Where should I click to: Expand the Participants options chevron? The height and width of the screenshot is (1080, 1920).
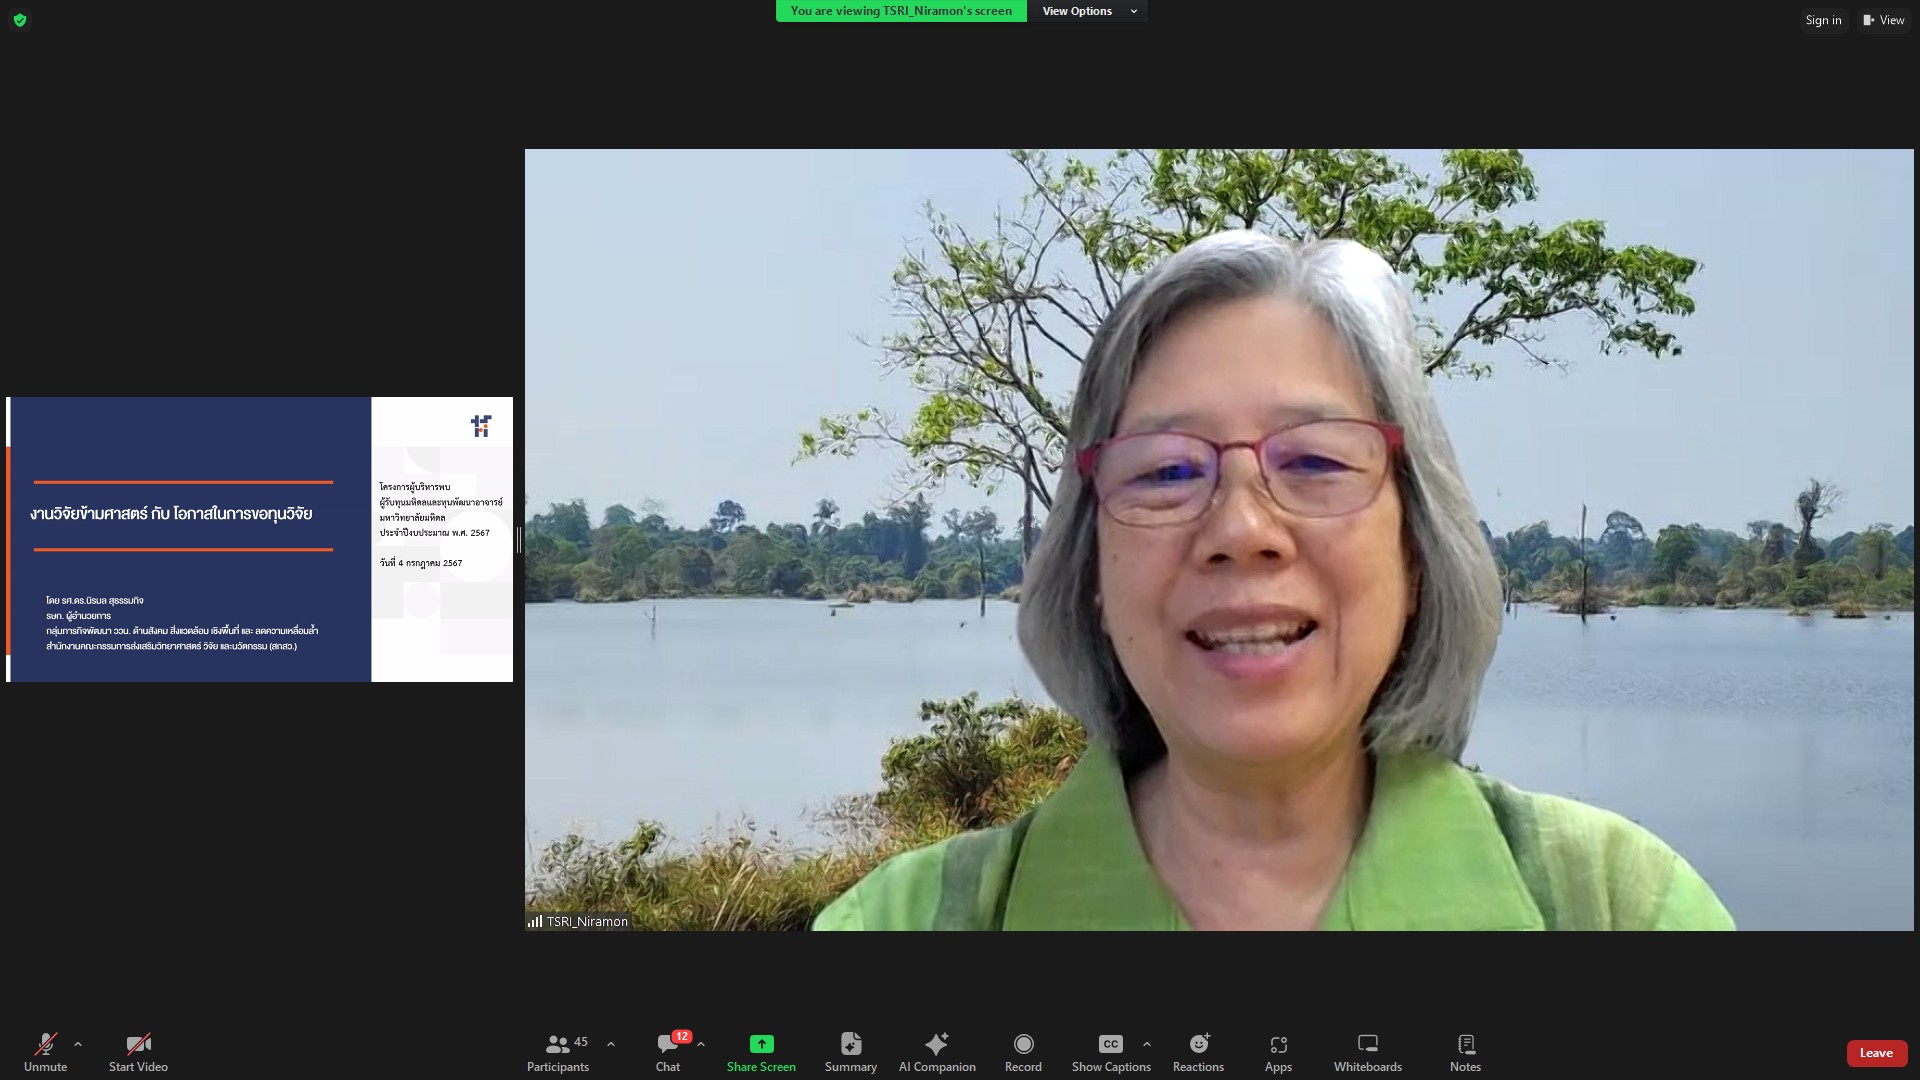[611, 1044]
